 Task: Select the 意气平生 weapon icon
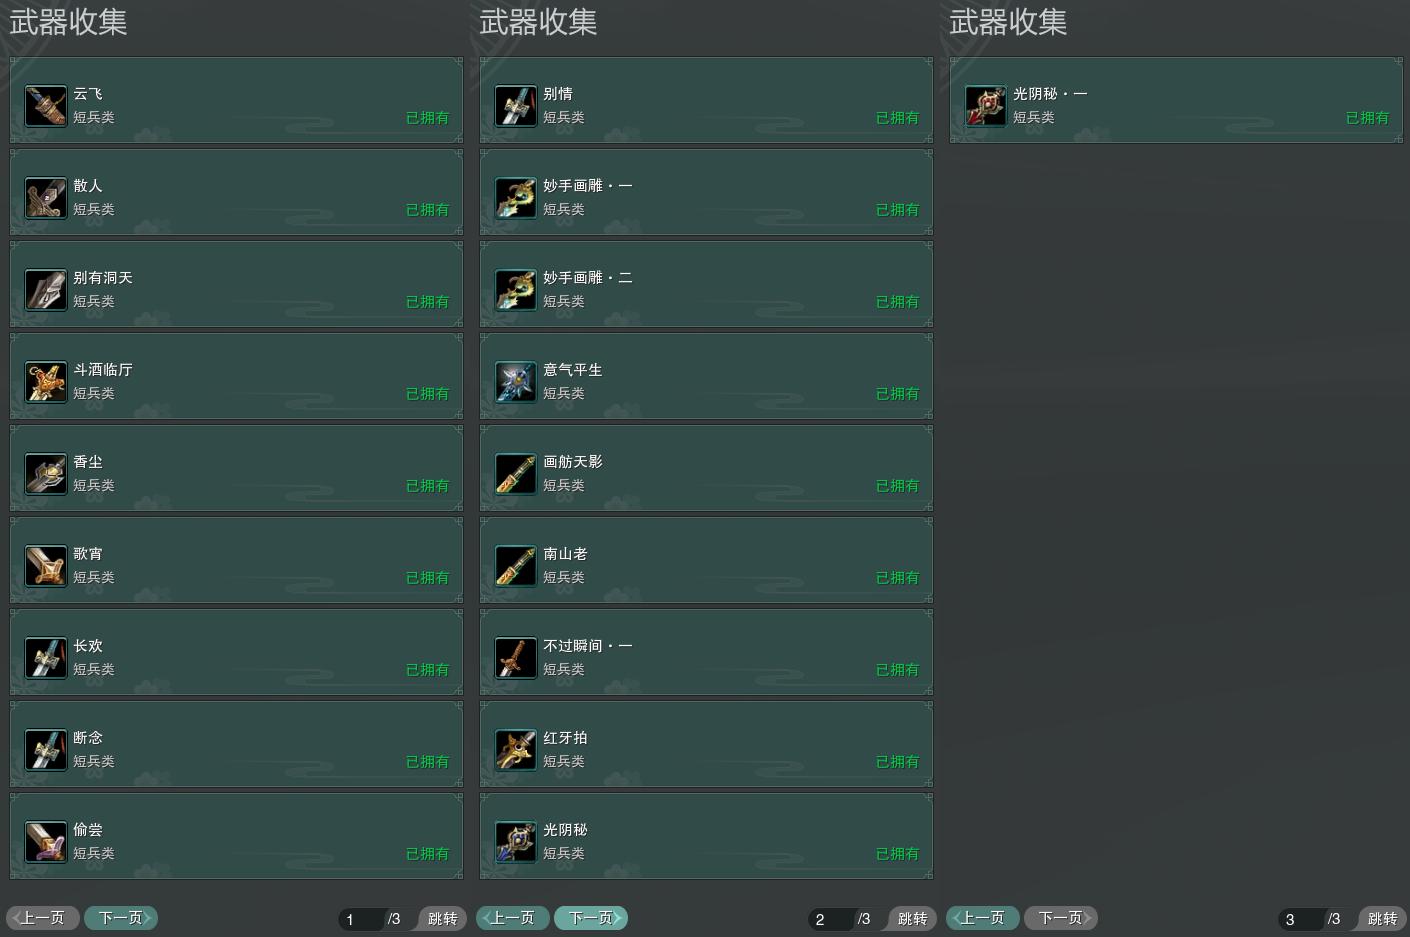[x=516, y=382]
